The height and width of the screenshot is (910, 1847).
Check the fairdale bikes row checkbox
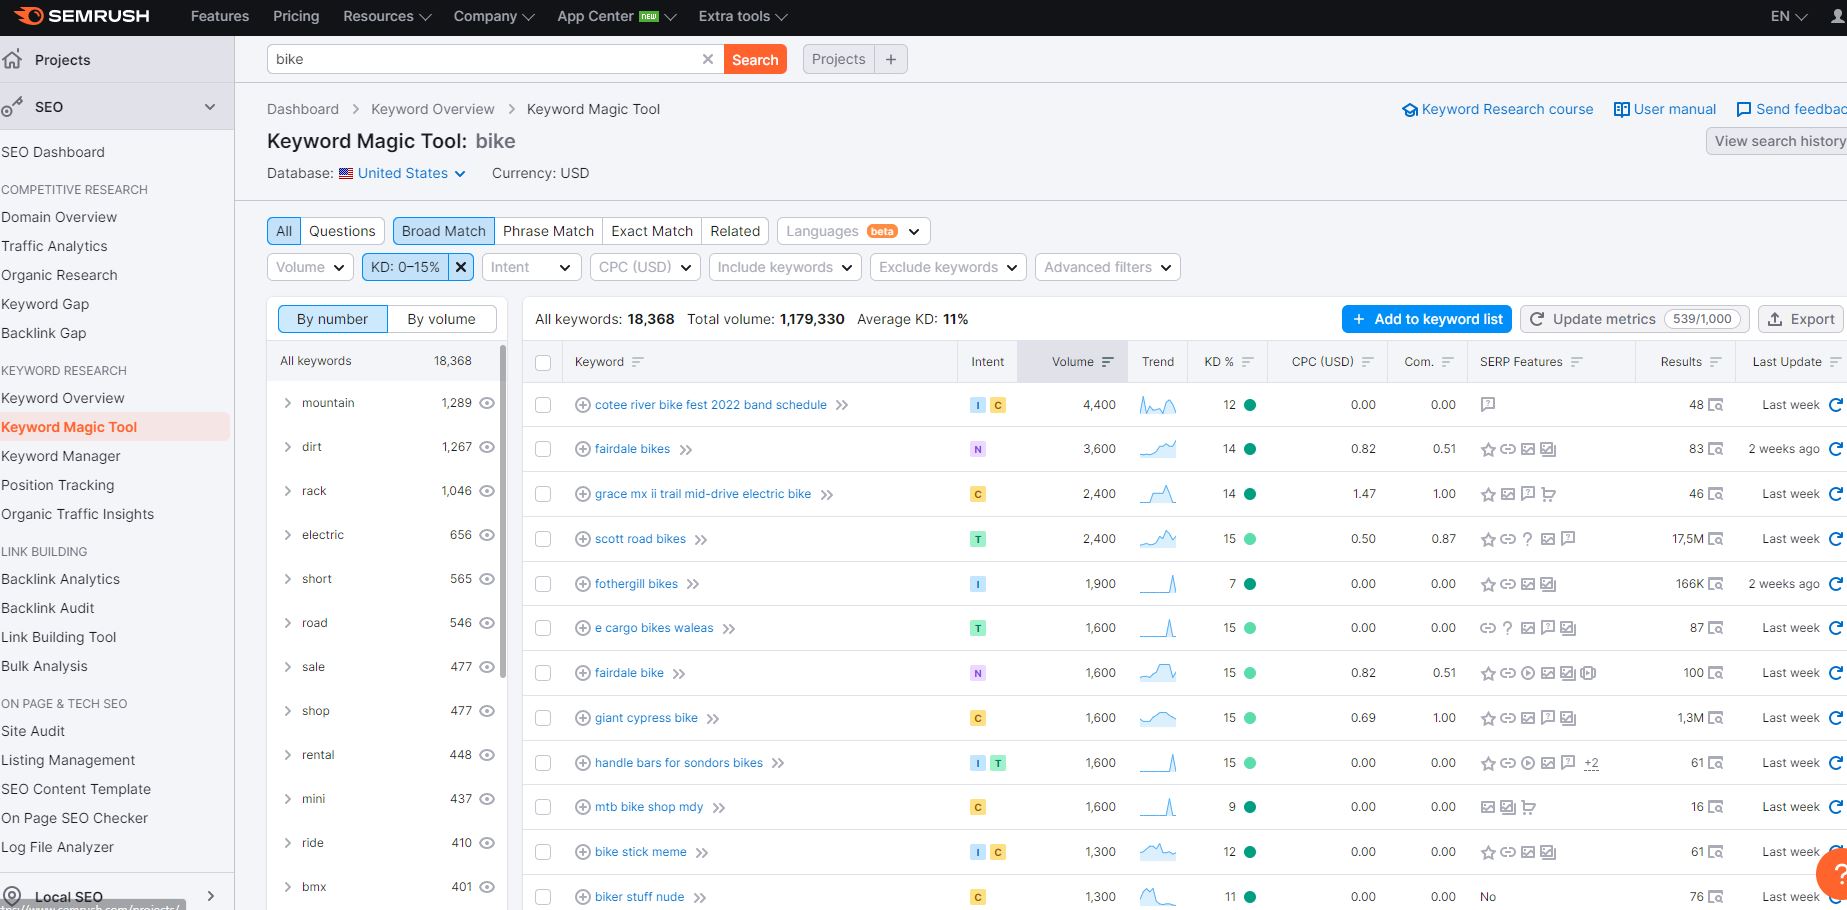(543, 449)
